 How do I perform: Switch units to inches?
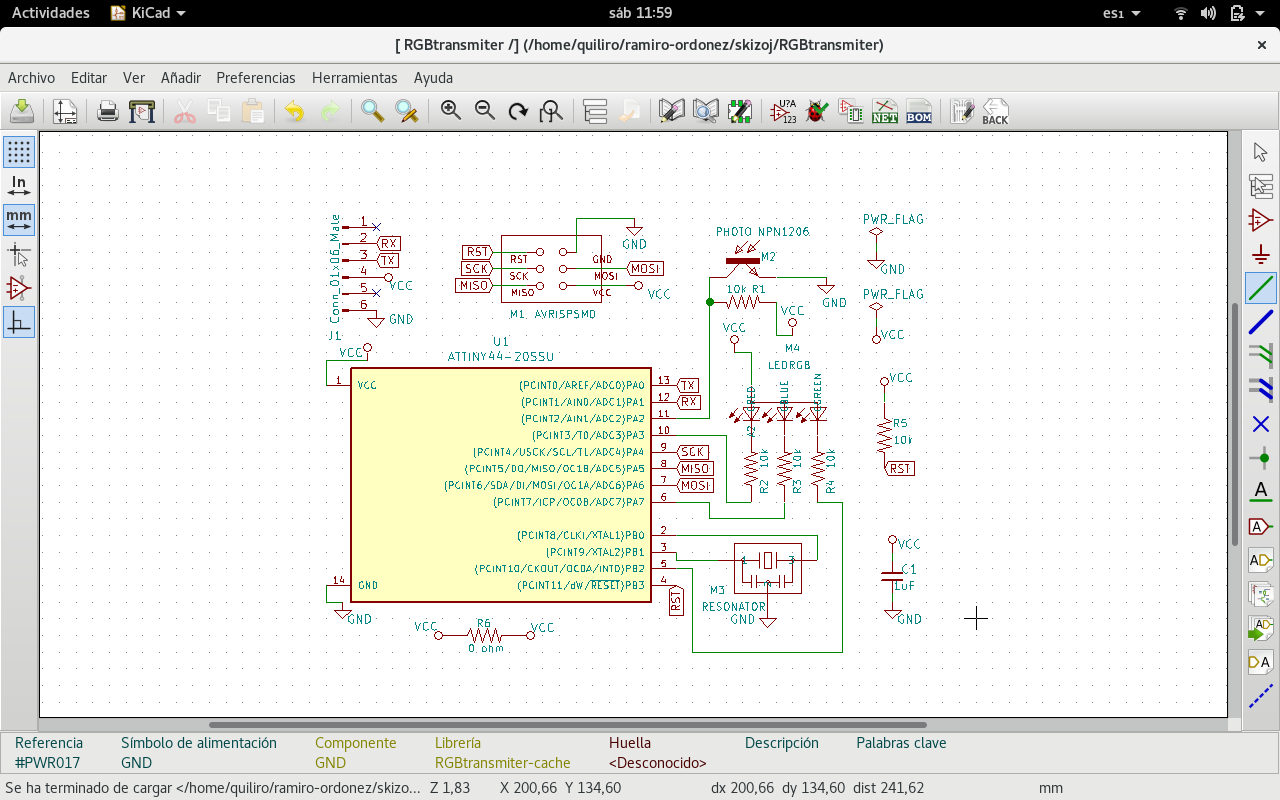click(19, 186)
